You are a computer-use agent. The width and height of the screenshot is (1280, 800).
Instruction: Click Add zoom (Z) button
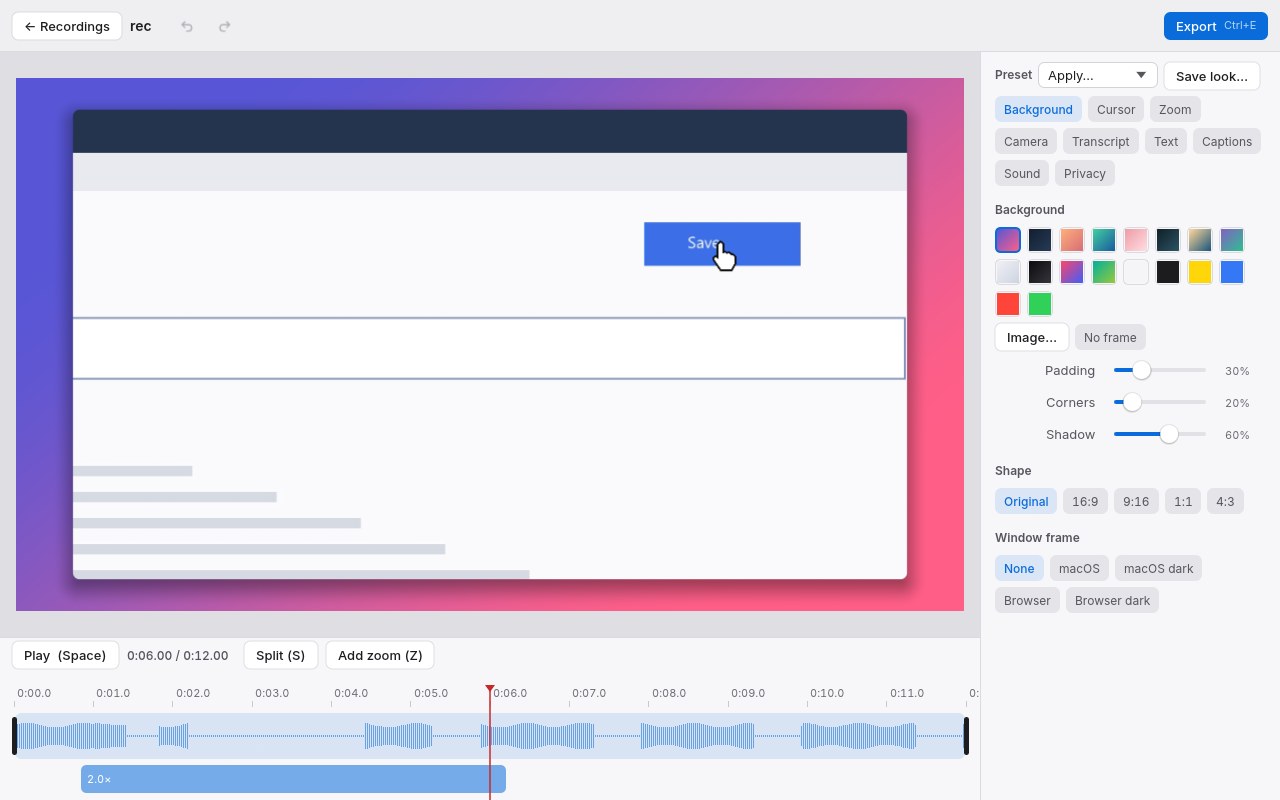coord(380,655)
